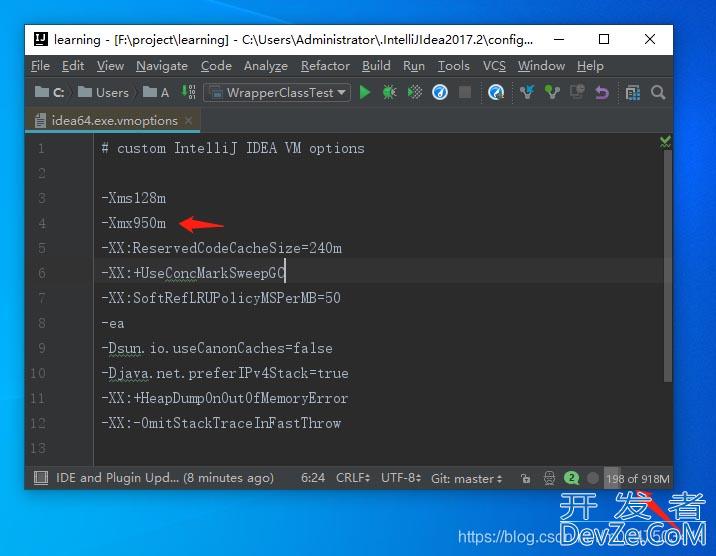The image size is (716, 556).
Task: Click memory indicator 198 of 918M
Action: point(637,478)
